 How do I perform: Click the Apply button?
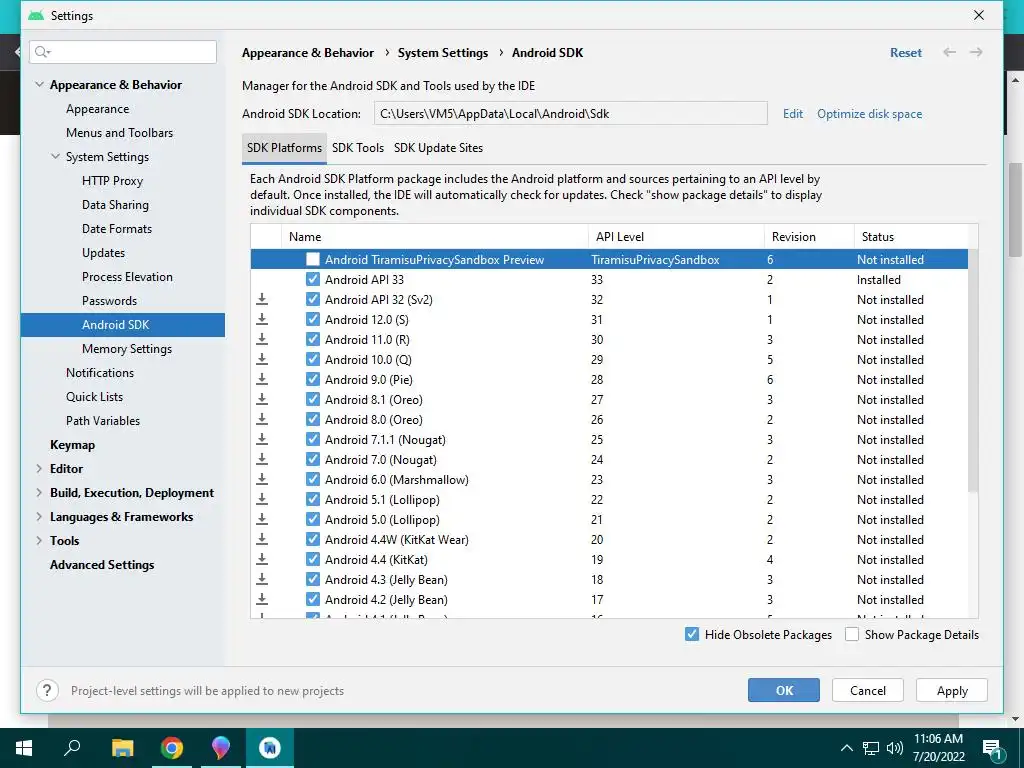pyautogui.click(x=952, y=690)
